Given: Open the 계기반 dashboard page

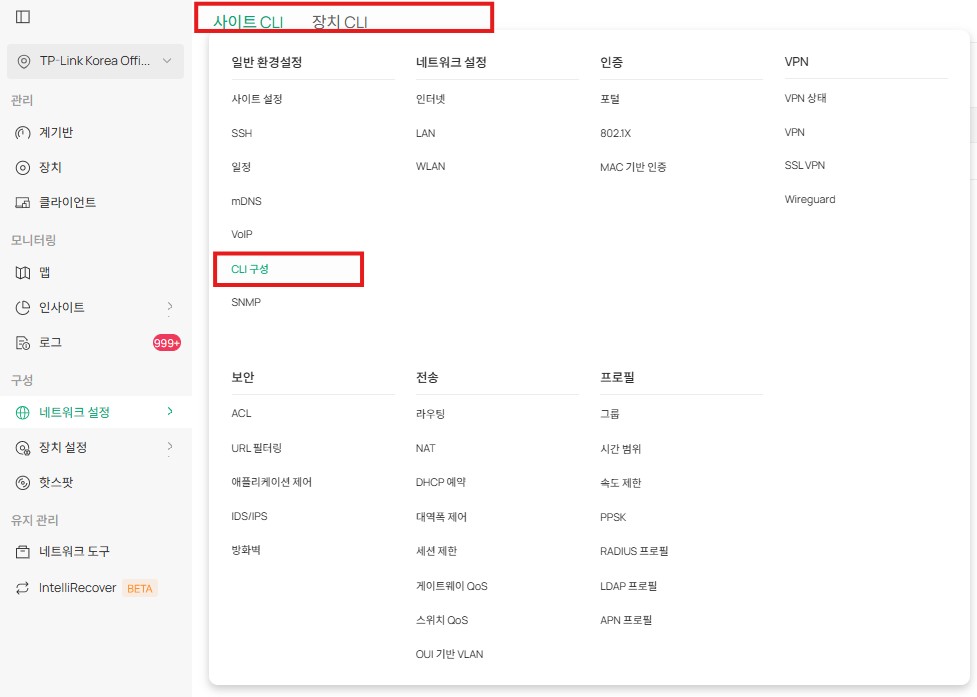Looking at the screenshot, I should point(55,131).
